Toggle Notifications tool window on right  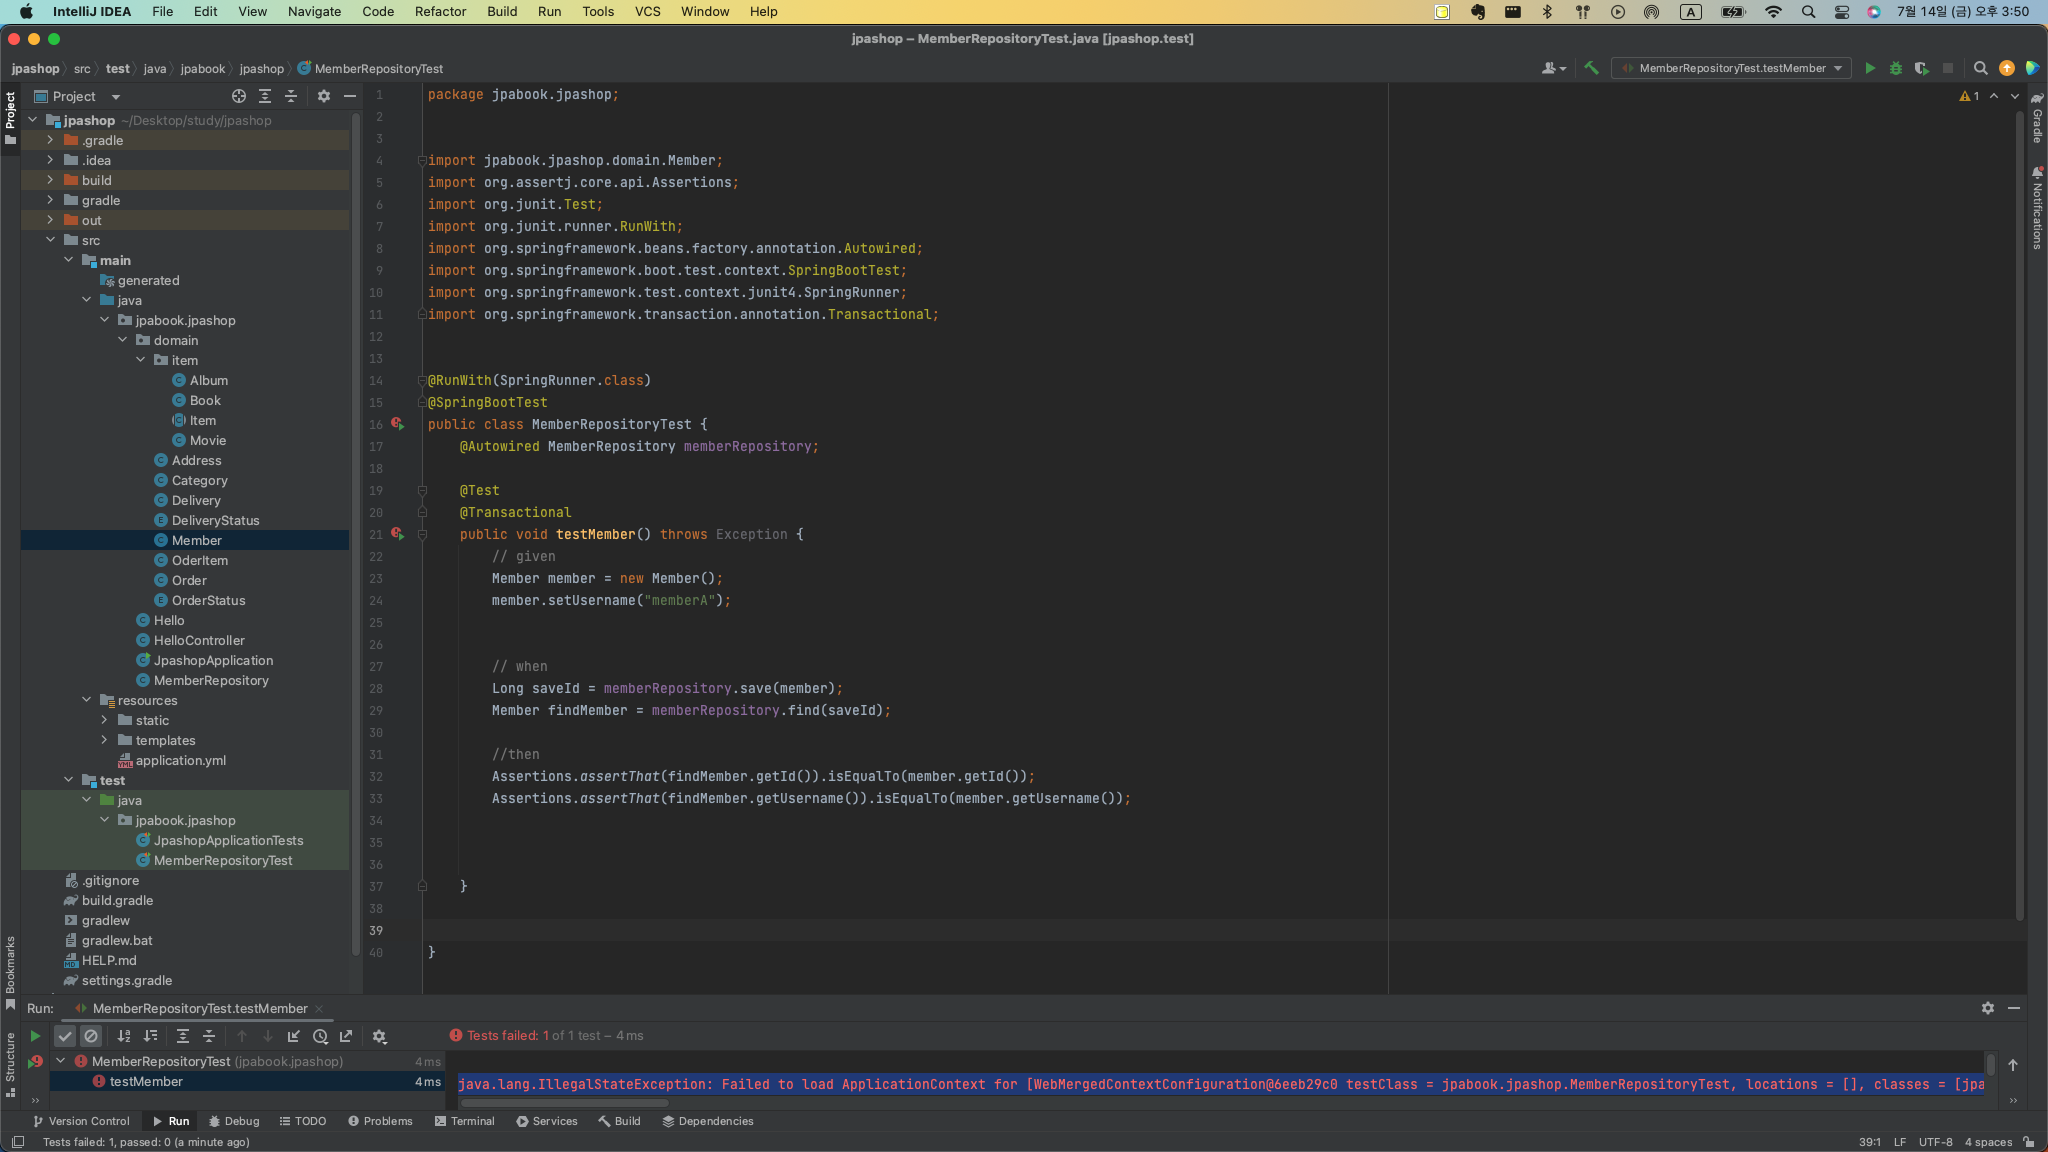2037,208
